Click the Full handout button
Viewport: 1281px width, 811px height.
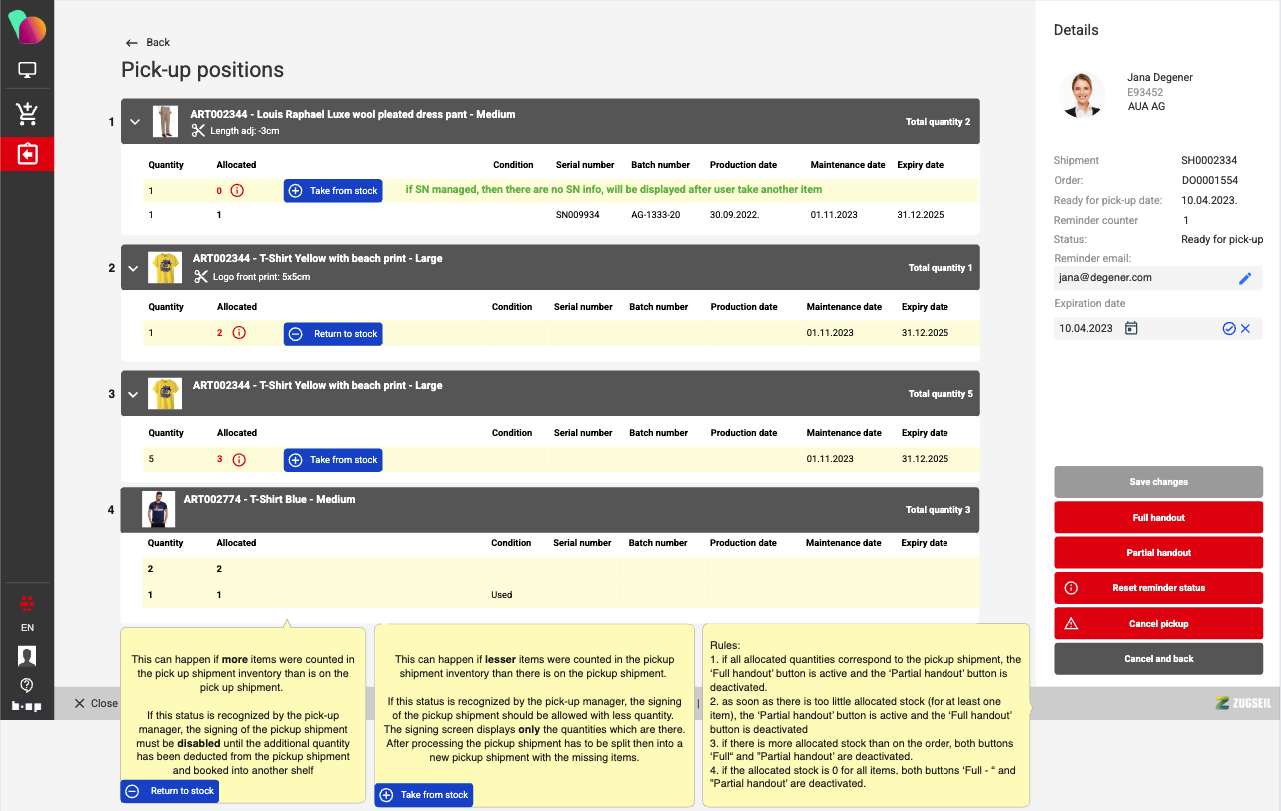click(x=1158, y=518)
